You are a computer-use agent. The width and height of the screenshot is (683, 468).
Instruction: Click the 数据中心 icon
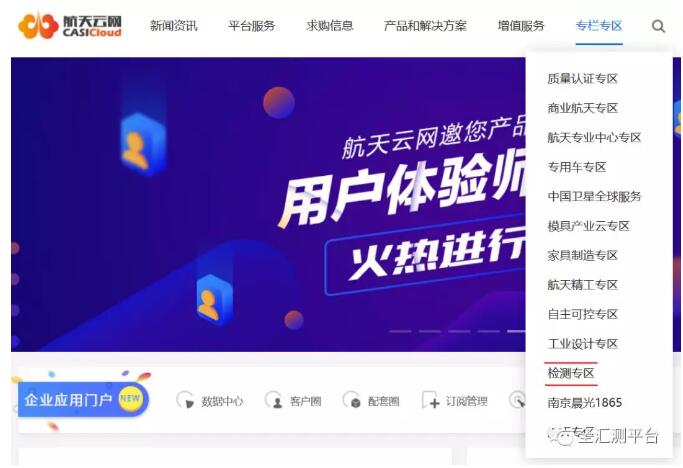[x=186, y=400]
